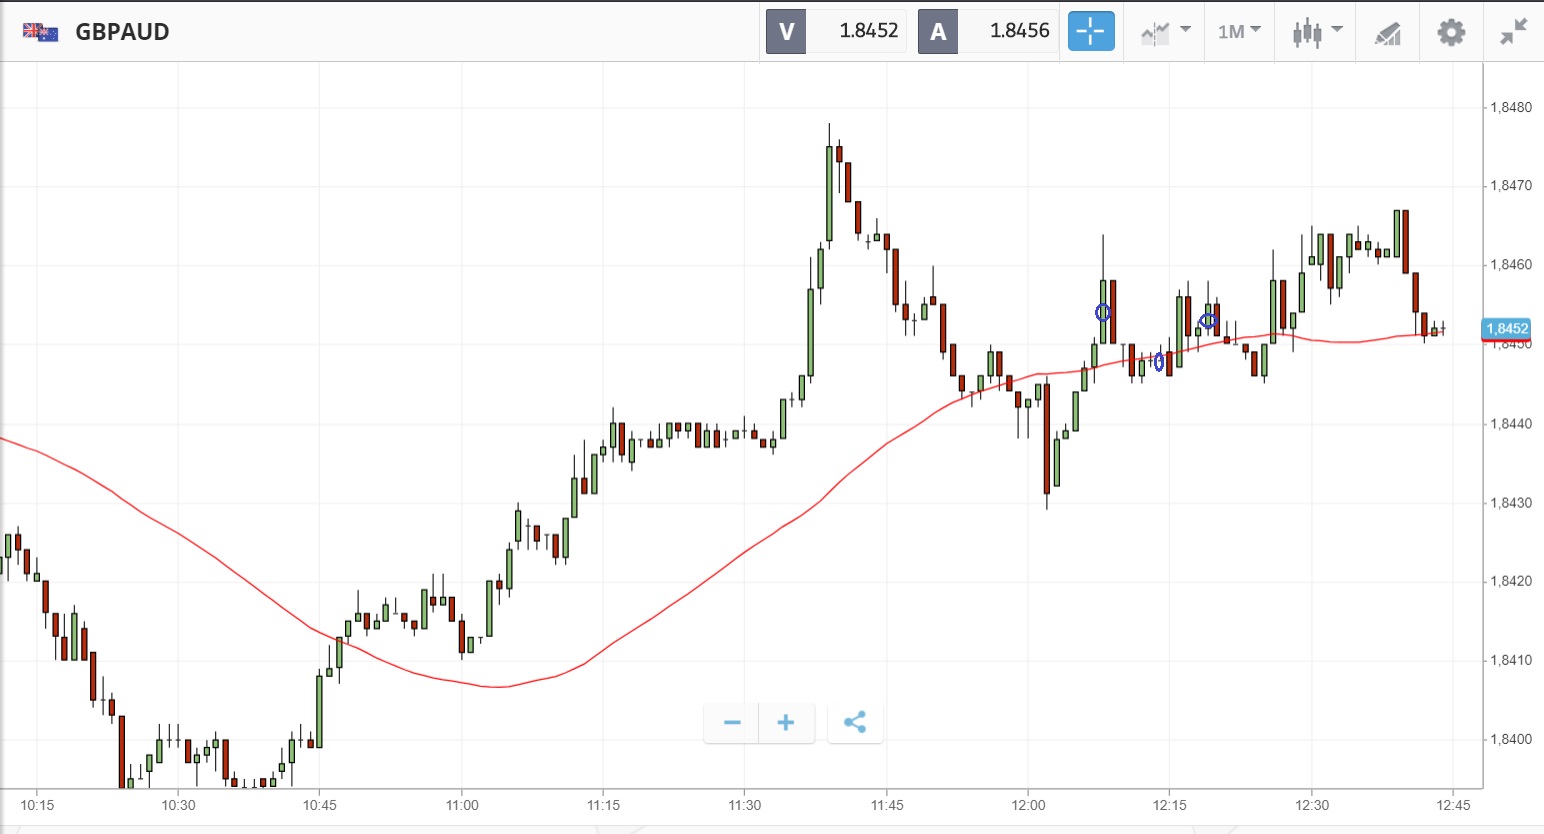Click the 12:00 time axis label
This screenshot has height=834, width=1544.
1028,805
